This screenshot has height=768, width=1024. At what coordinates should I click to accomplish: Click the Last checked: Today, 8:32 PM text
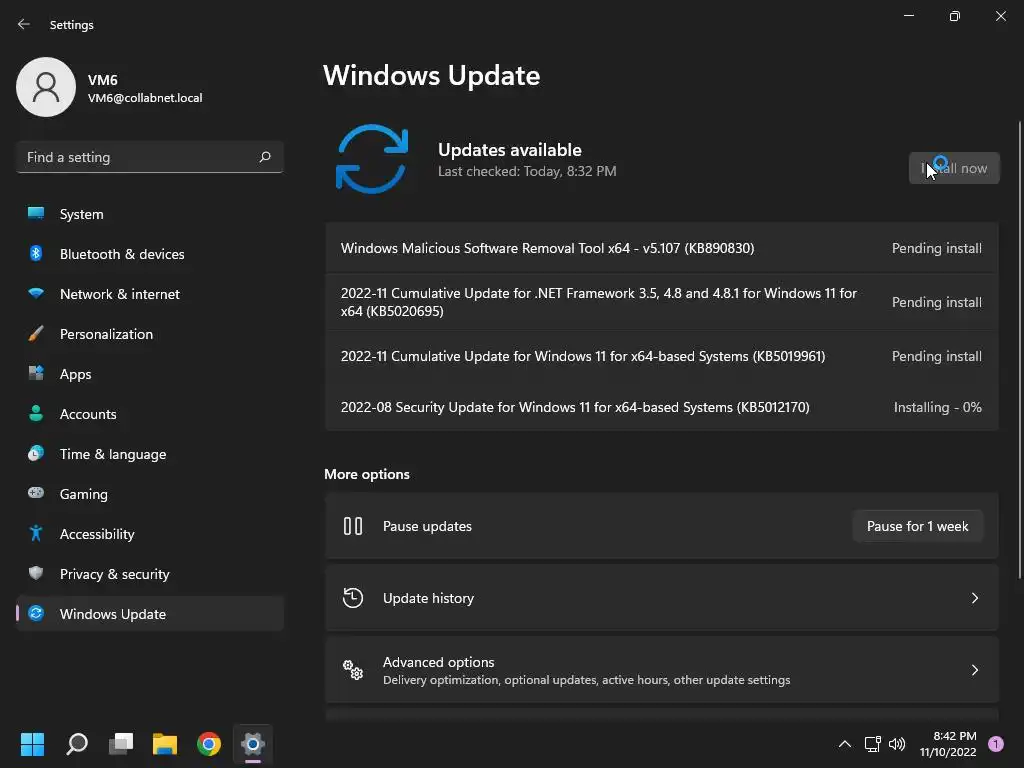pos(527,171)
